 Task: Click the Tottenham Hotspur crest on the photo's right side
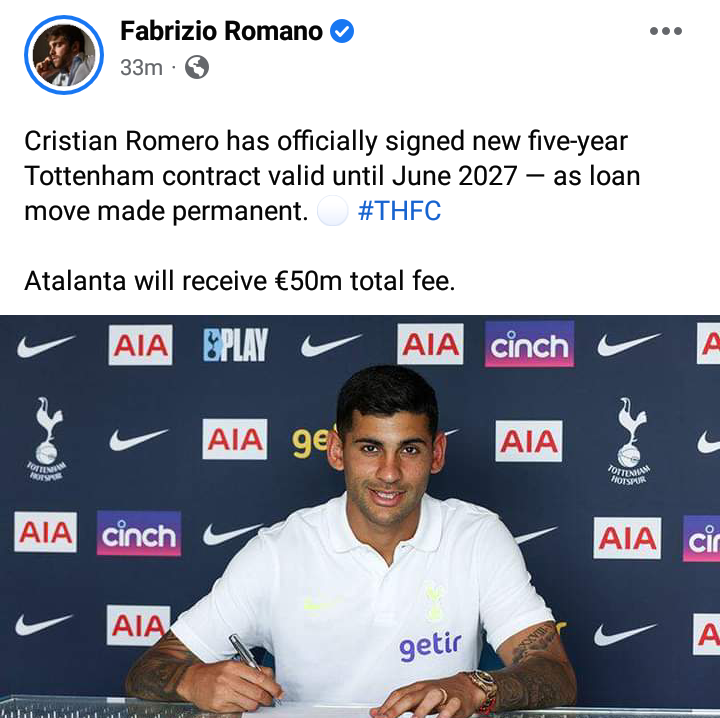[629, 441]
